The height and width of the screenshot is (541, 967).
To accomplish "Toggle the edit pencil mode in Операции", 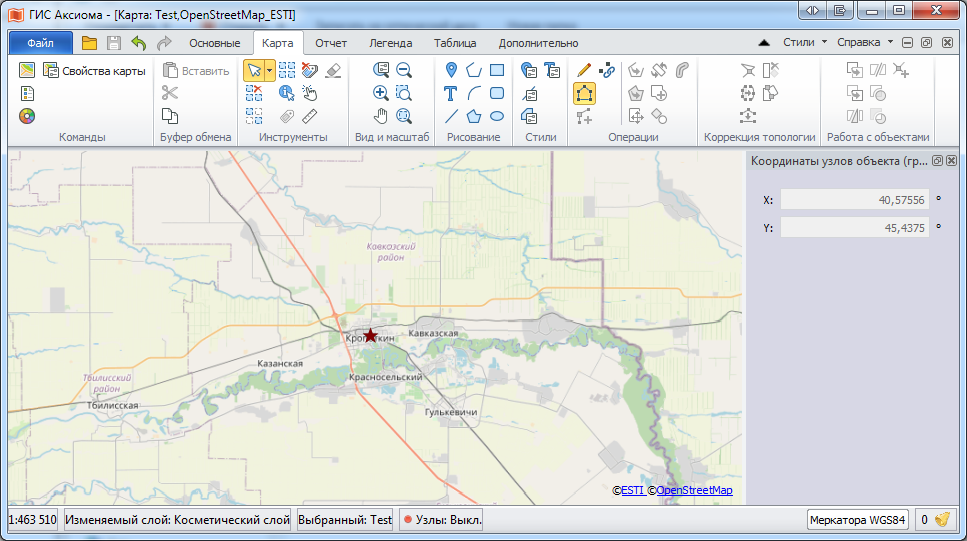I will 584,70.
